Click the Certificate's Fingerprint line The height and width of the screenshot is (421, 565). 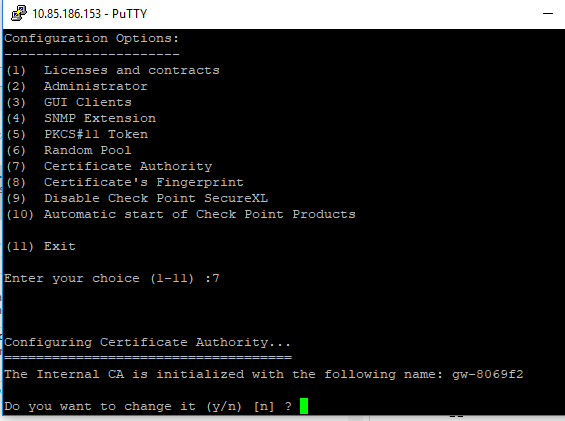pyautogui.click(x=124, y=182)
